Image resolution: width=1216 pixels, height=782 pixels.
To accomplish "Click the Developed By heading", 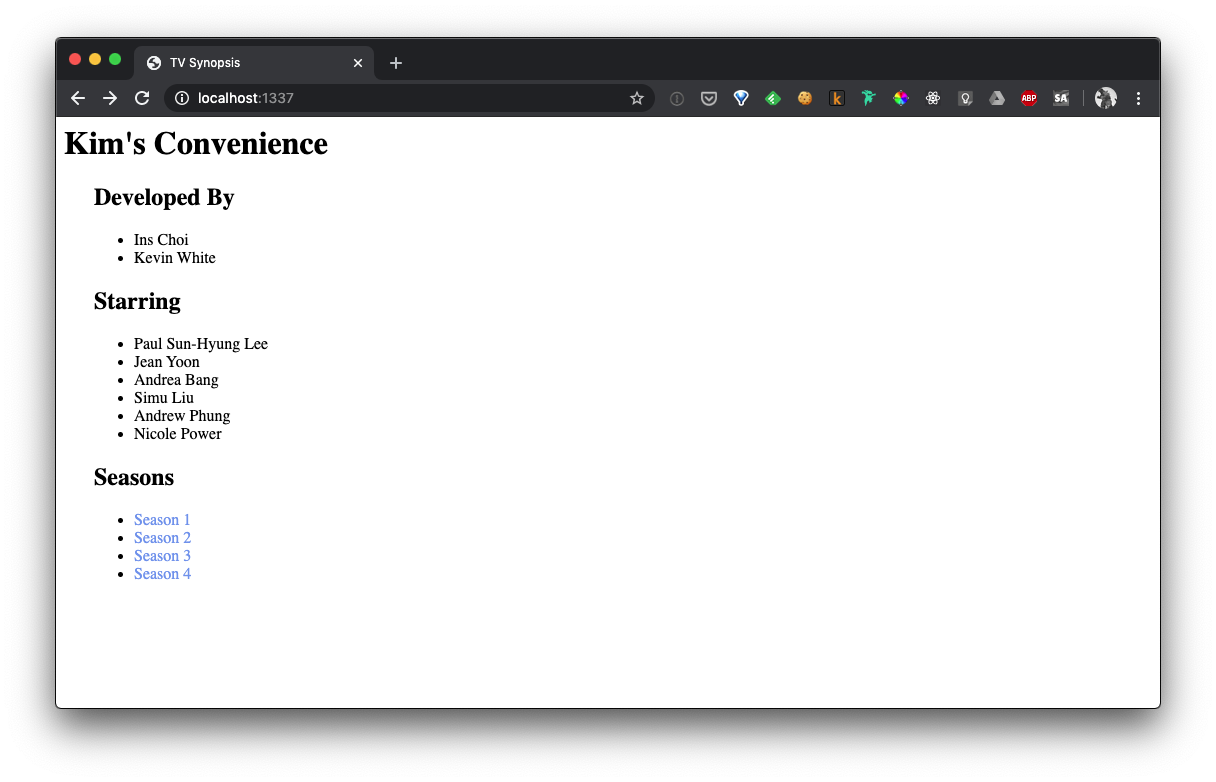I will [164, 198].
